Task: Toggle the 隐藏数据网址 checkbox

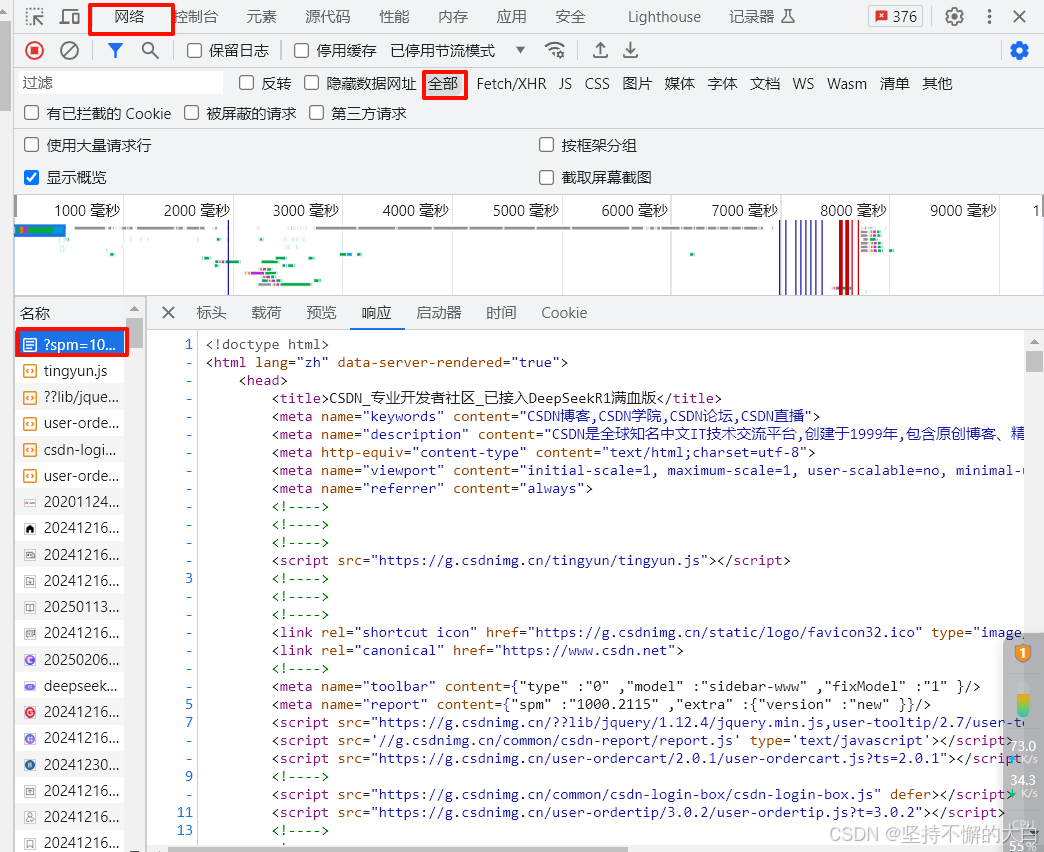Action: 311,83
